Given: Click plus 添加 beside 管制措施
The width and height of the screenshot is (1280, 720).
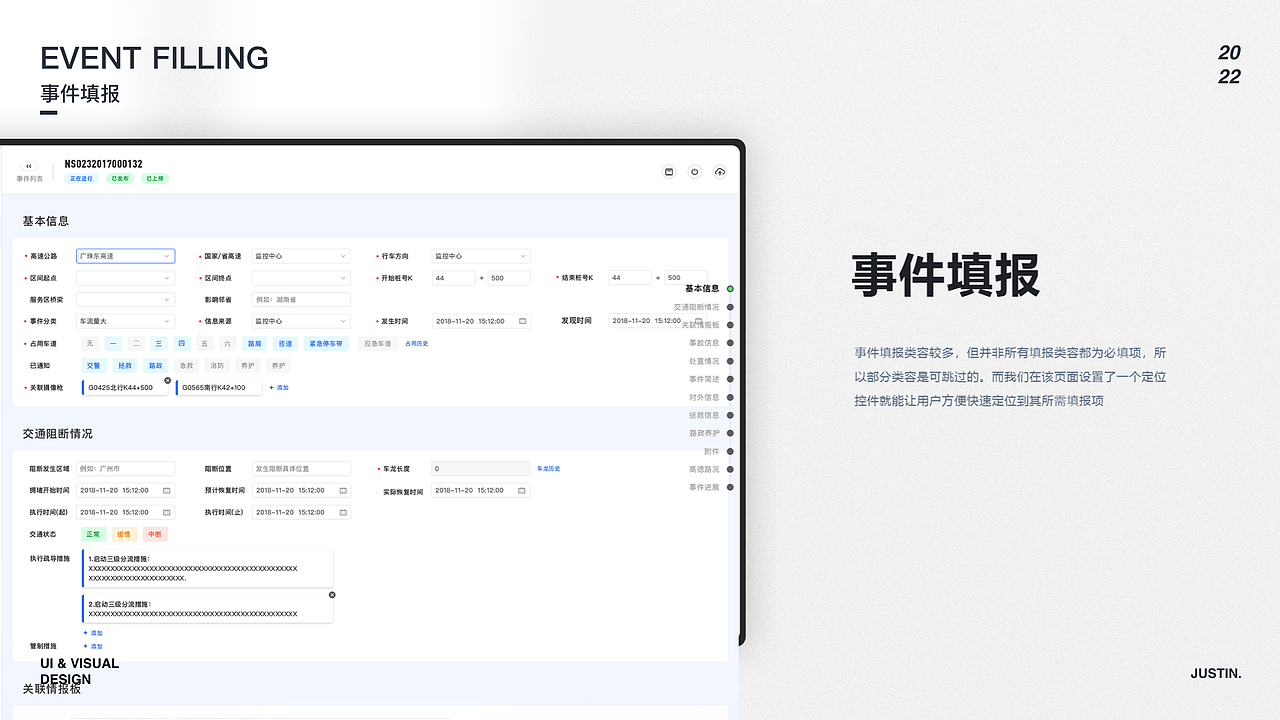Looking at the screenshot, I should [92, 646].
